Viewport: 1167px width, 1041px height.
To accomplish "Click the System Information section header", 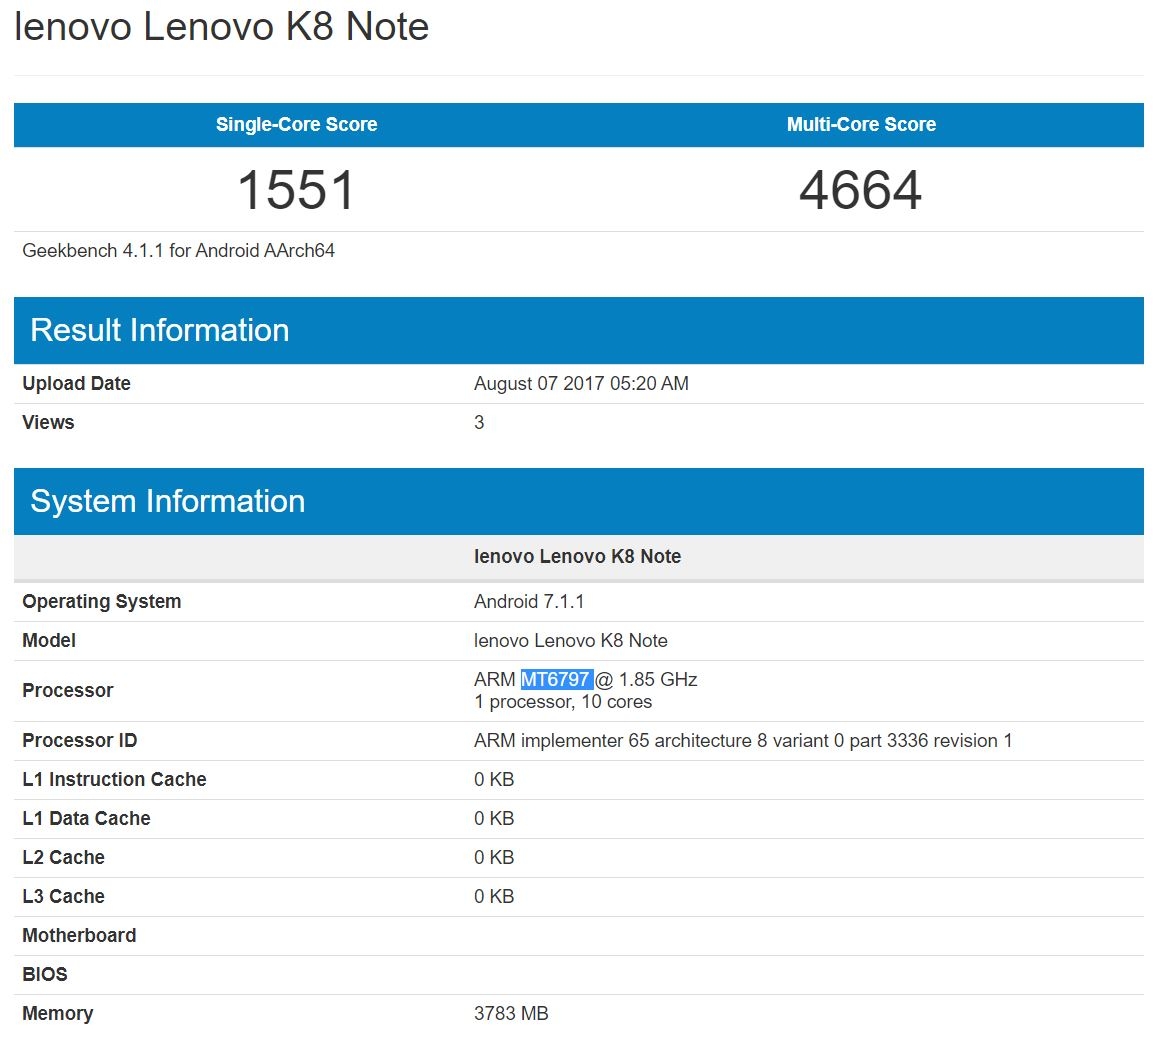I will (168, 501).
